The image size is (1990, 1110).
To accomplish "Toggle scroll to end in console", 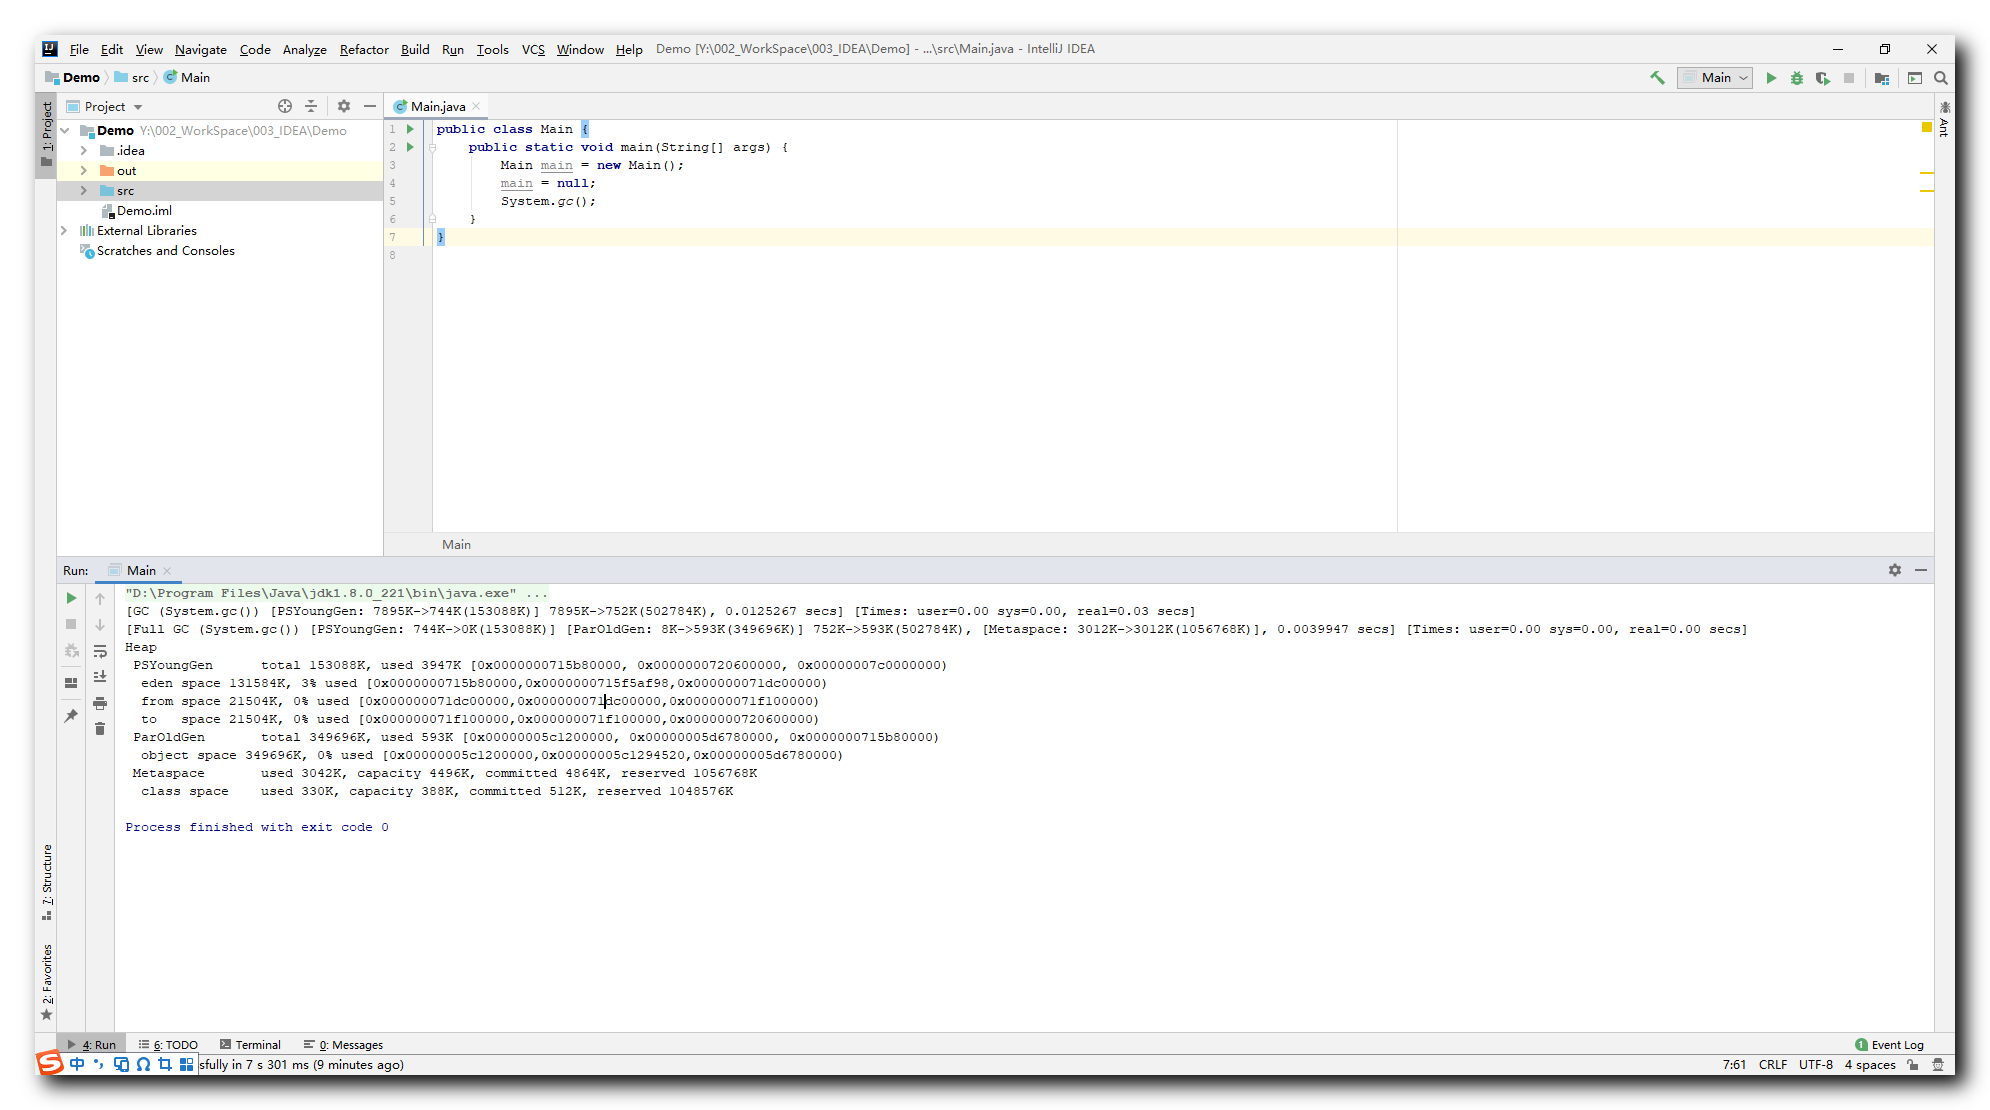I will 100,677.
